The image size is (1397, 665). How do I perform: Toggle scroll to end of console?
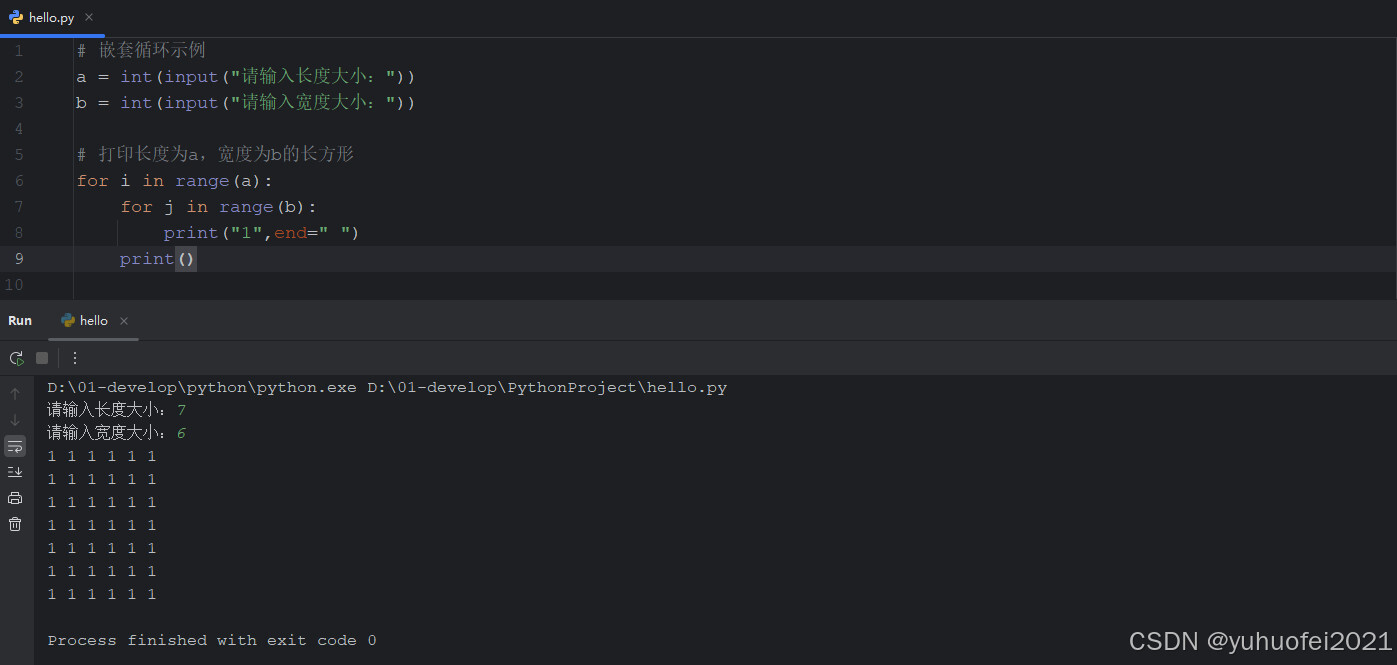[x=15, y=472]
